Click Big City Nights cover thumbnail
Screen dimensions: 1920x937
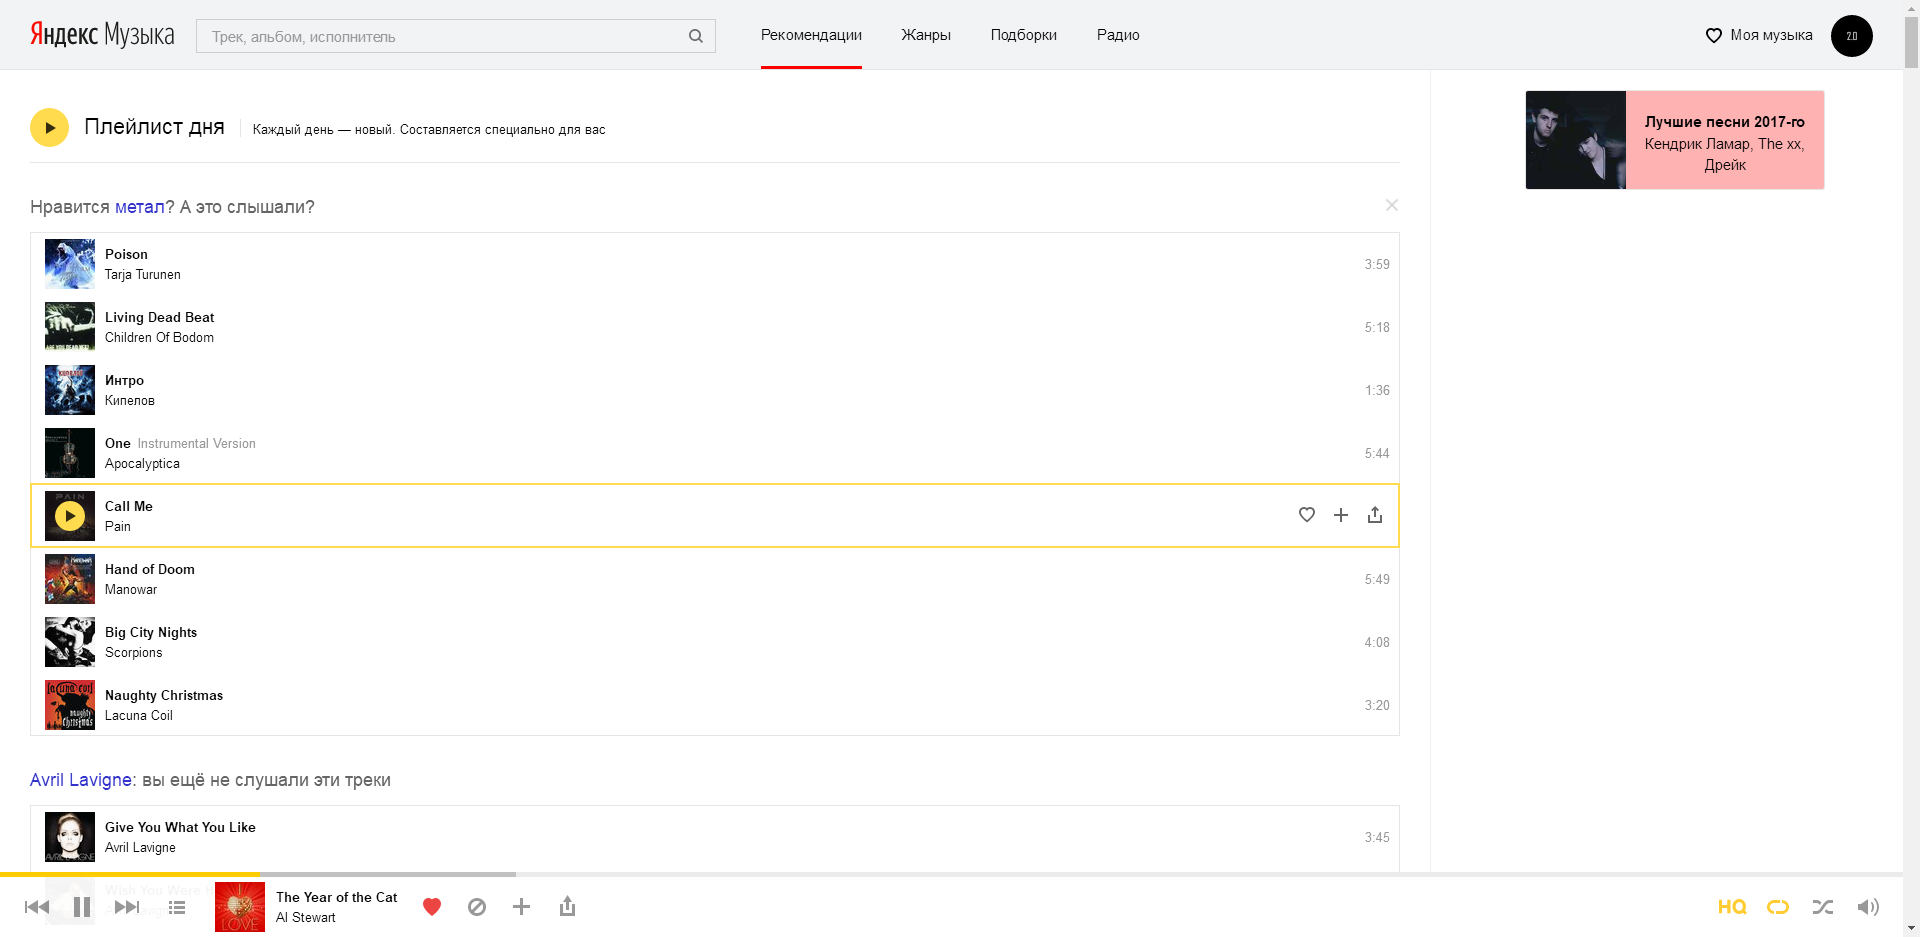point(70,642)
